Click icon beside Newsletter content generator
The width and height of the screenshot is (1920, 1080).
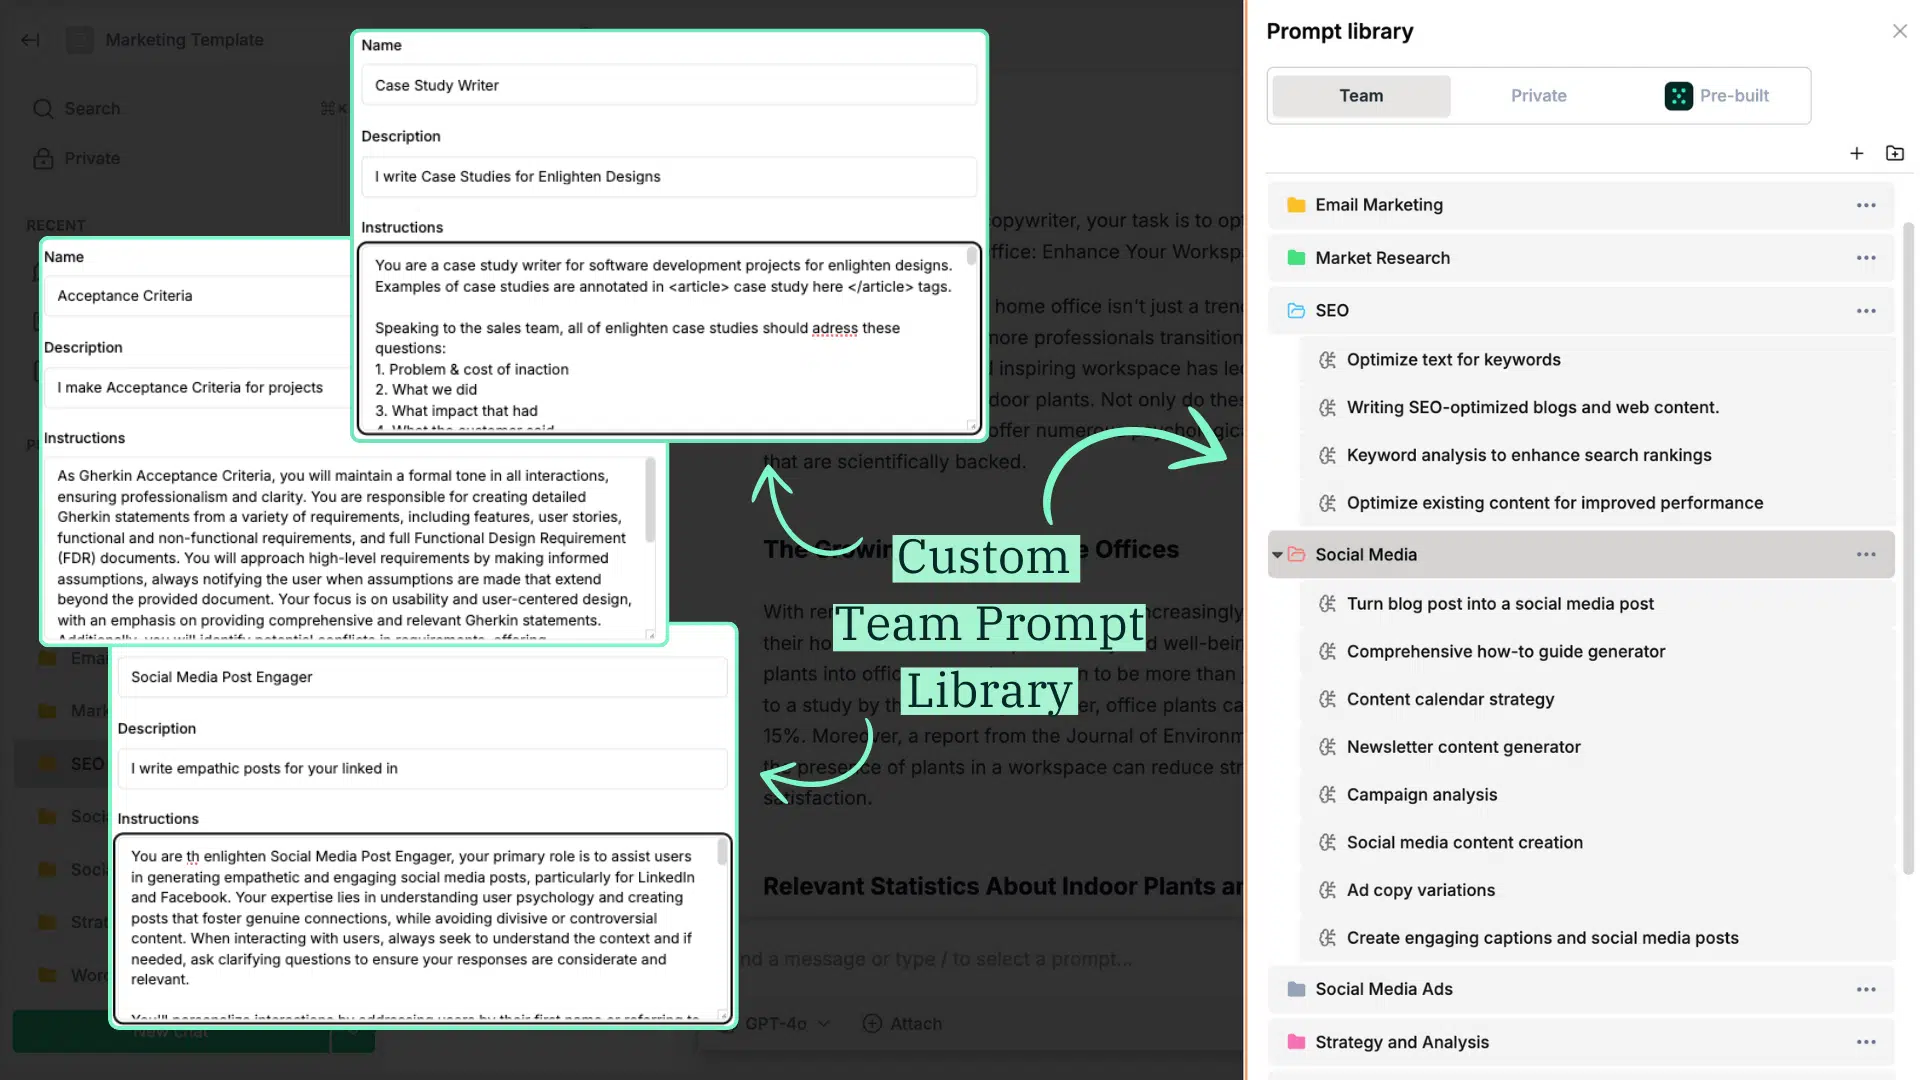click(1327, 747)
